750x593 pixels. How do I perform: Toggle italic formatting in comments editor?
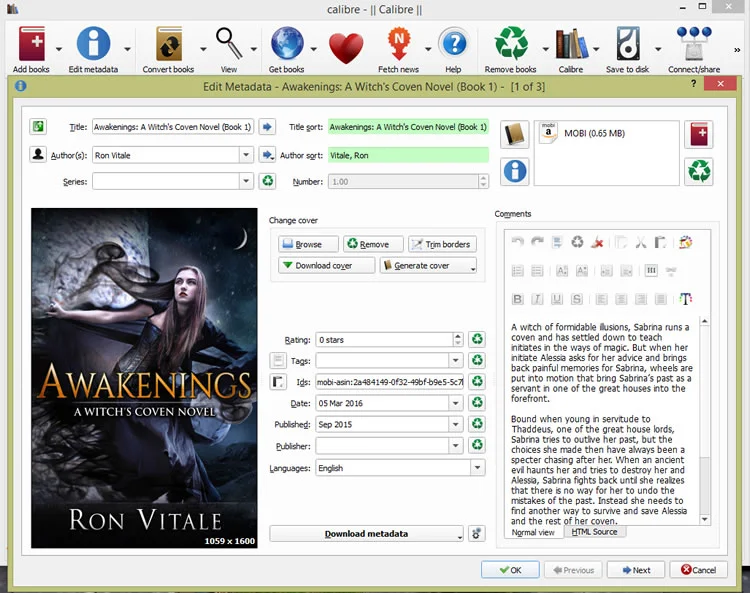pyautogui.click(x=537, y=299)
